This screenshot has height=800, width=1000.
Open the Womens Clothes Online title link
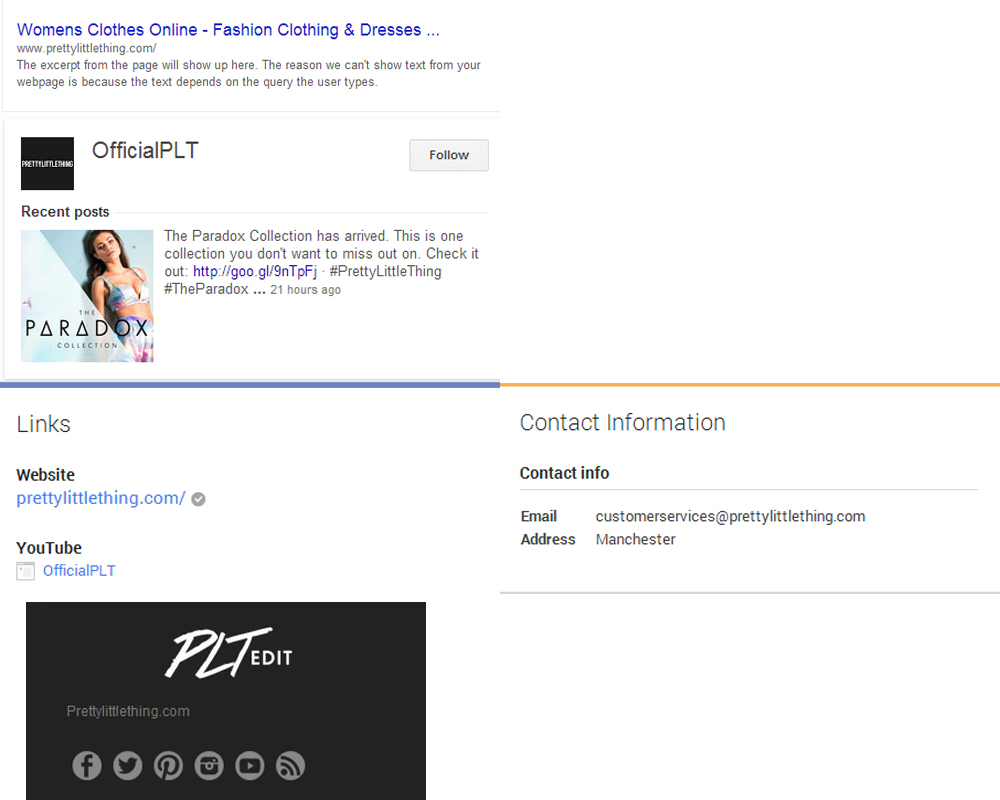click(x=228, y=30)
